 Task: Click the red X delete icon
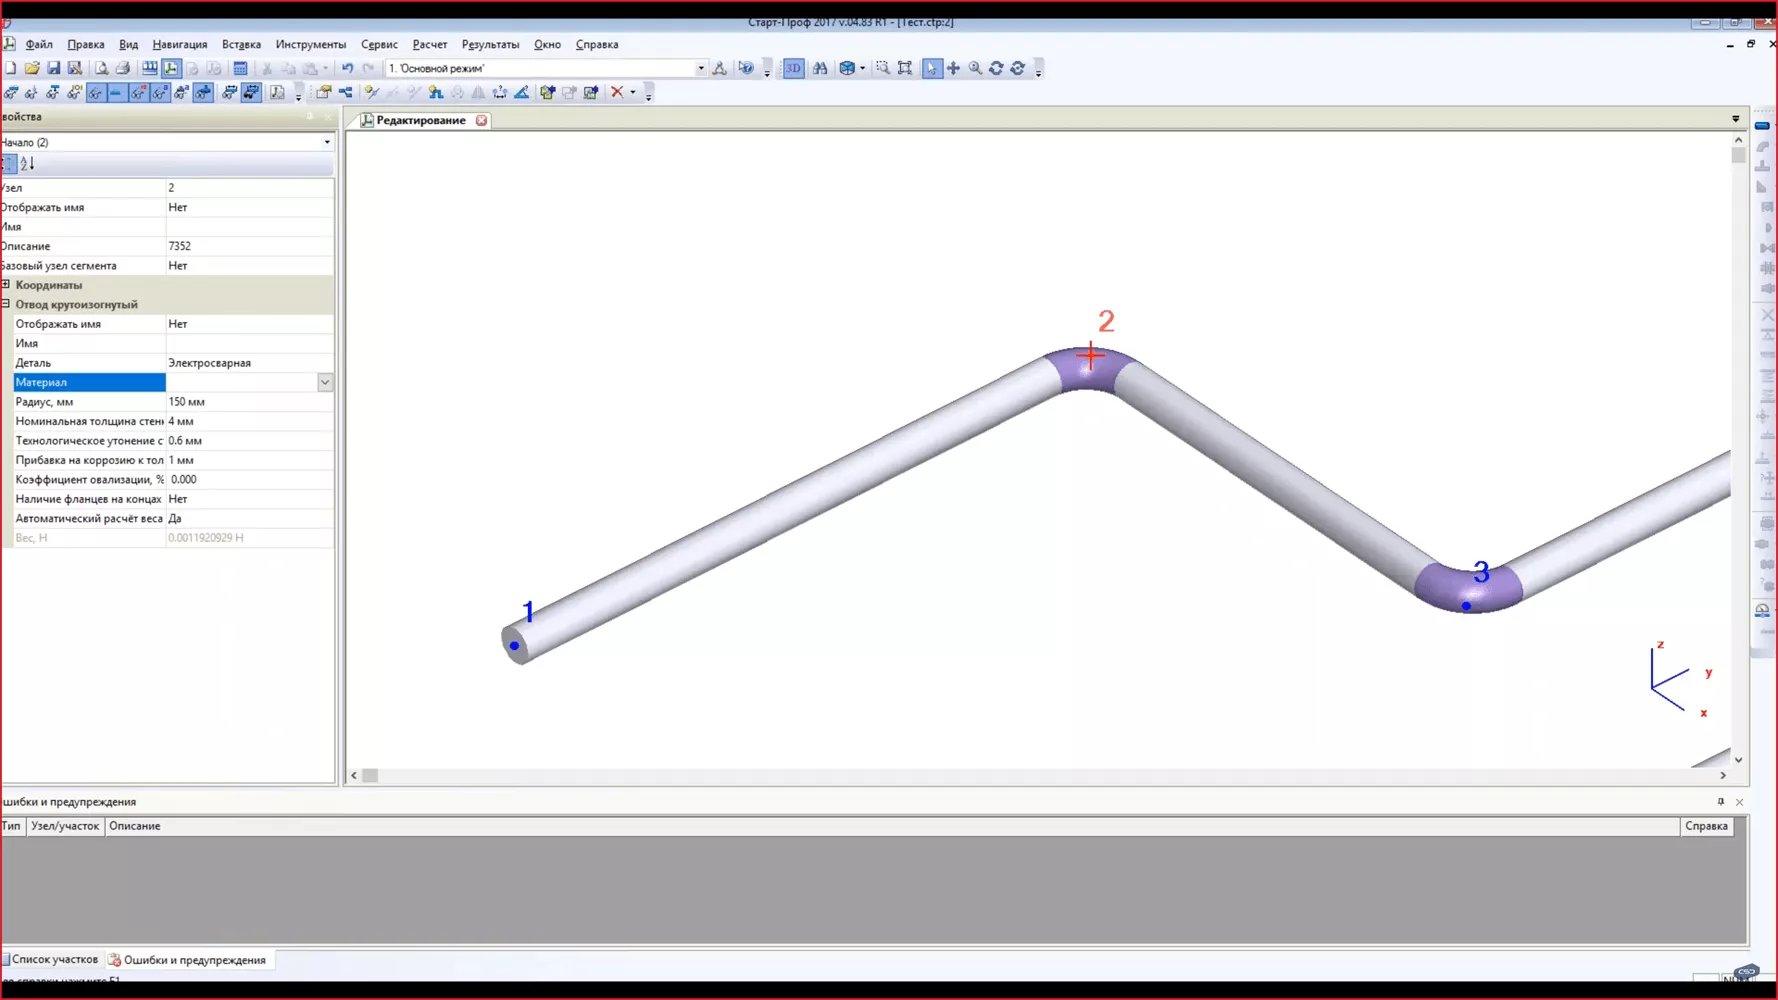coord(619,92)
